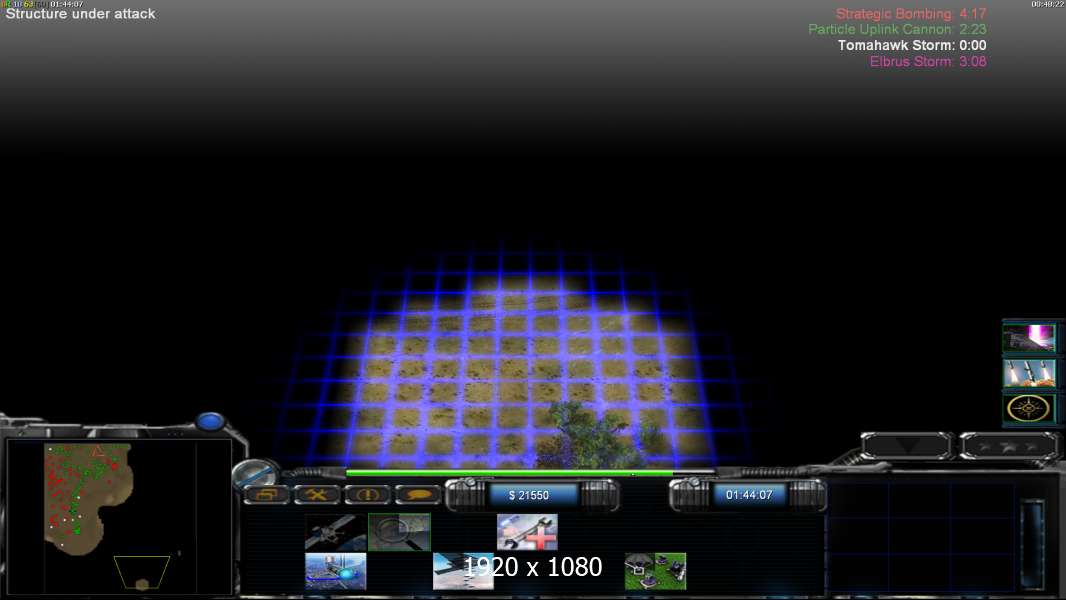Use the wrench and red cross repair icon
This screenshot has height=600, width=1066.
click(528, 532)
